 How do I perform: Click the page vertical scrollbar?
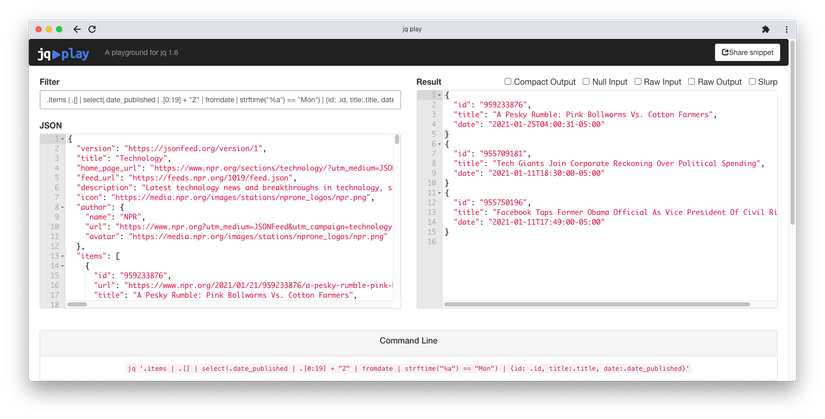tap(792, 132)
